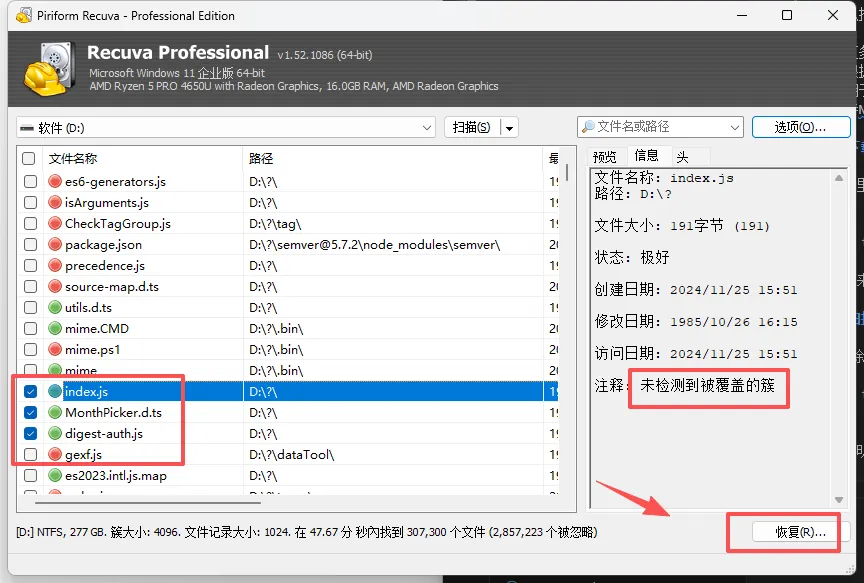Image resolution: width=864 pixels, height=583 pixels.
Task: Minimize the Recuva window
Action: 742,15
